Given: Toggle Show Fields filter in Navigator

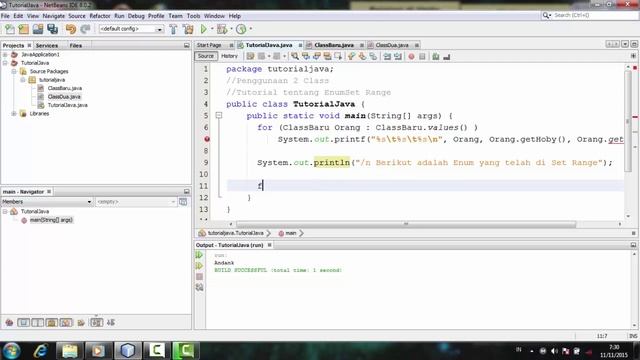Looking at the screenshot, I should point(23,322).
